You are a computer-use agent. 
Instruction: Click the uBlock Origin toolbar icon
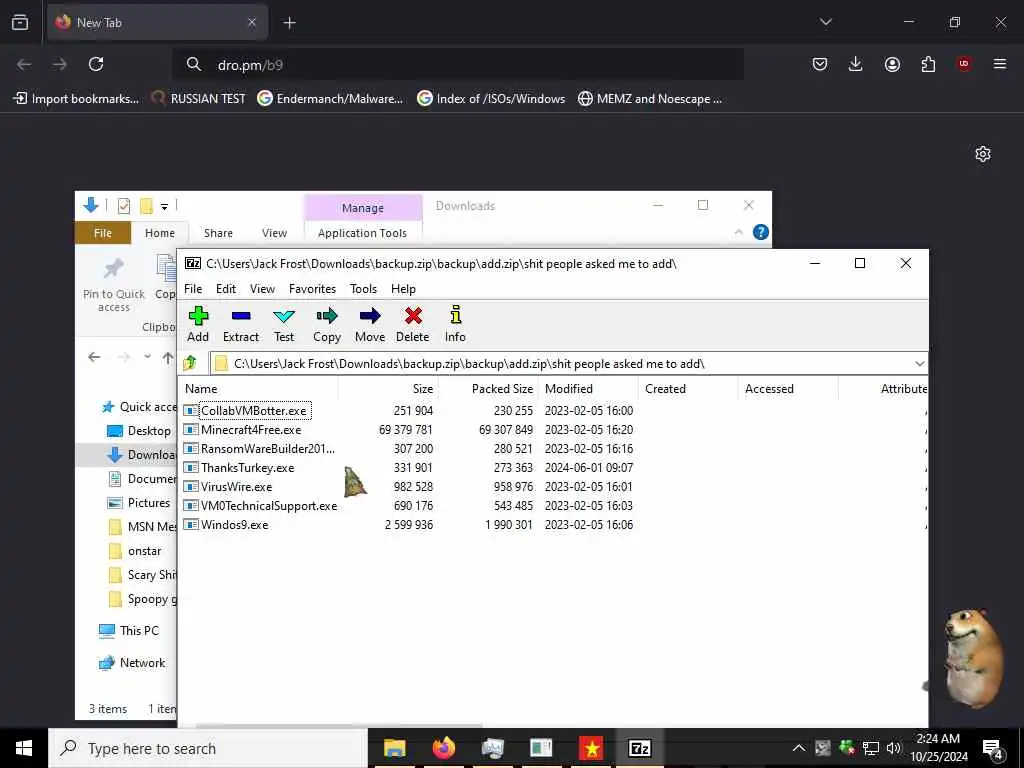coord(964,64)
